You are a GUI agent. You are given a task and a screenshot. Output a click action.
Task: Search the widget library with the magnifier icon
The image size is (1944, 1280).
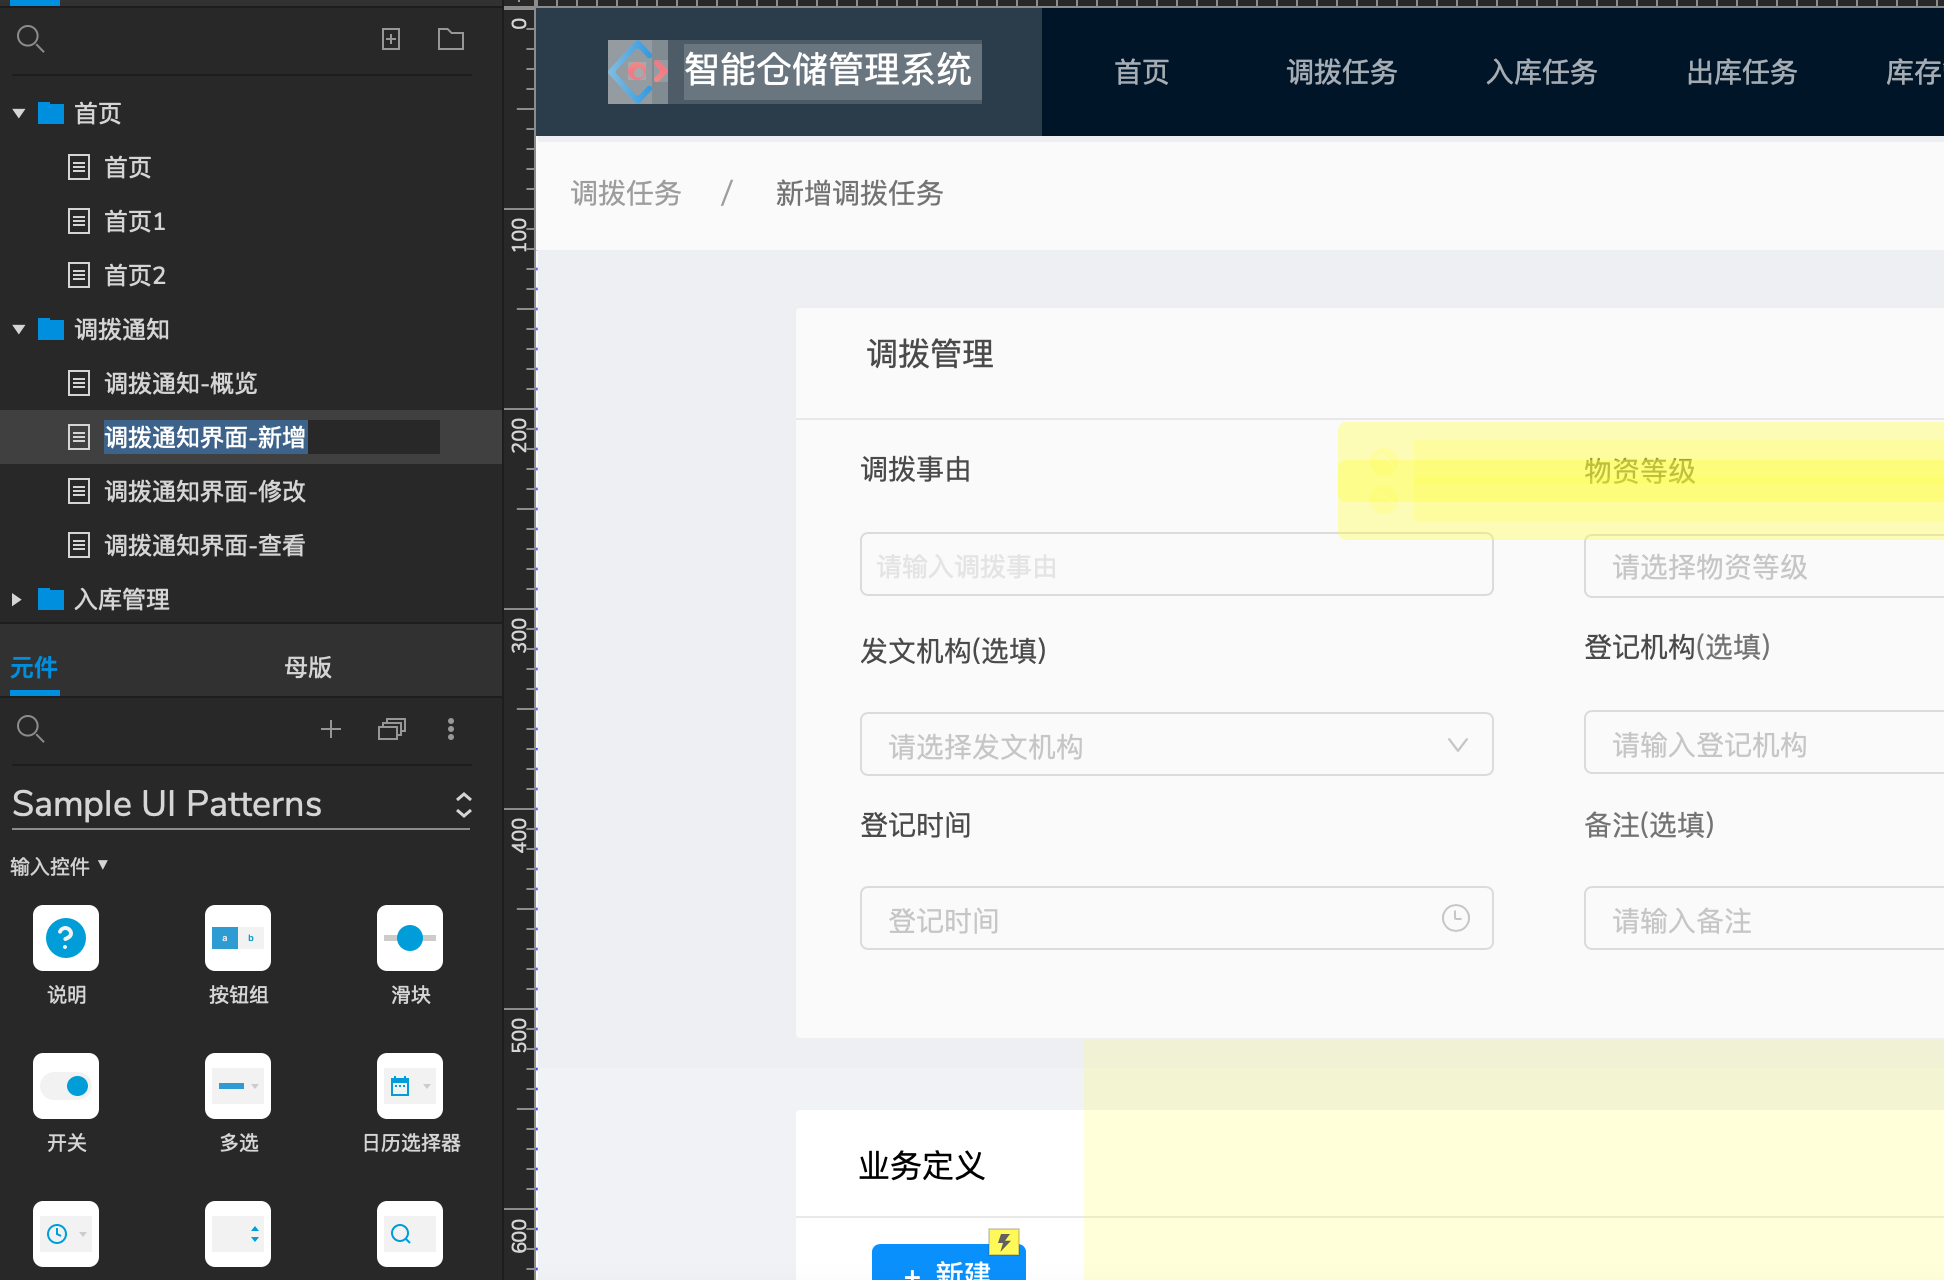(31, 729)
